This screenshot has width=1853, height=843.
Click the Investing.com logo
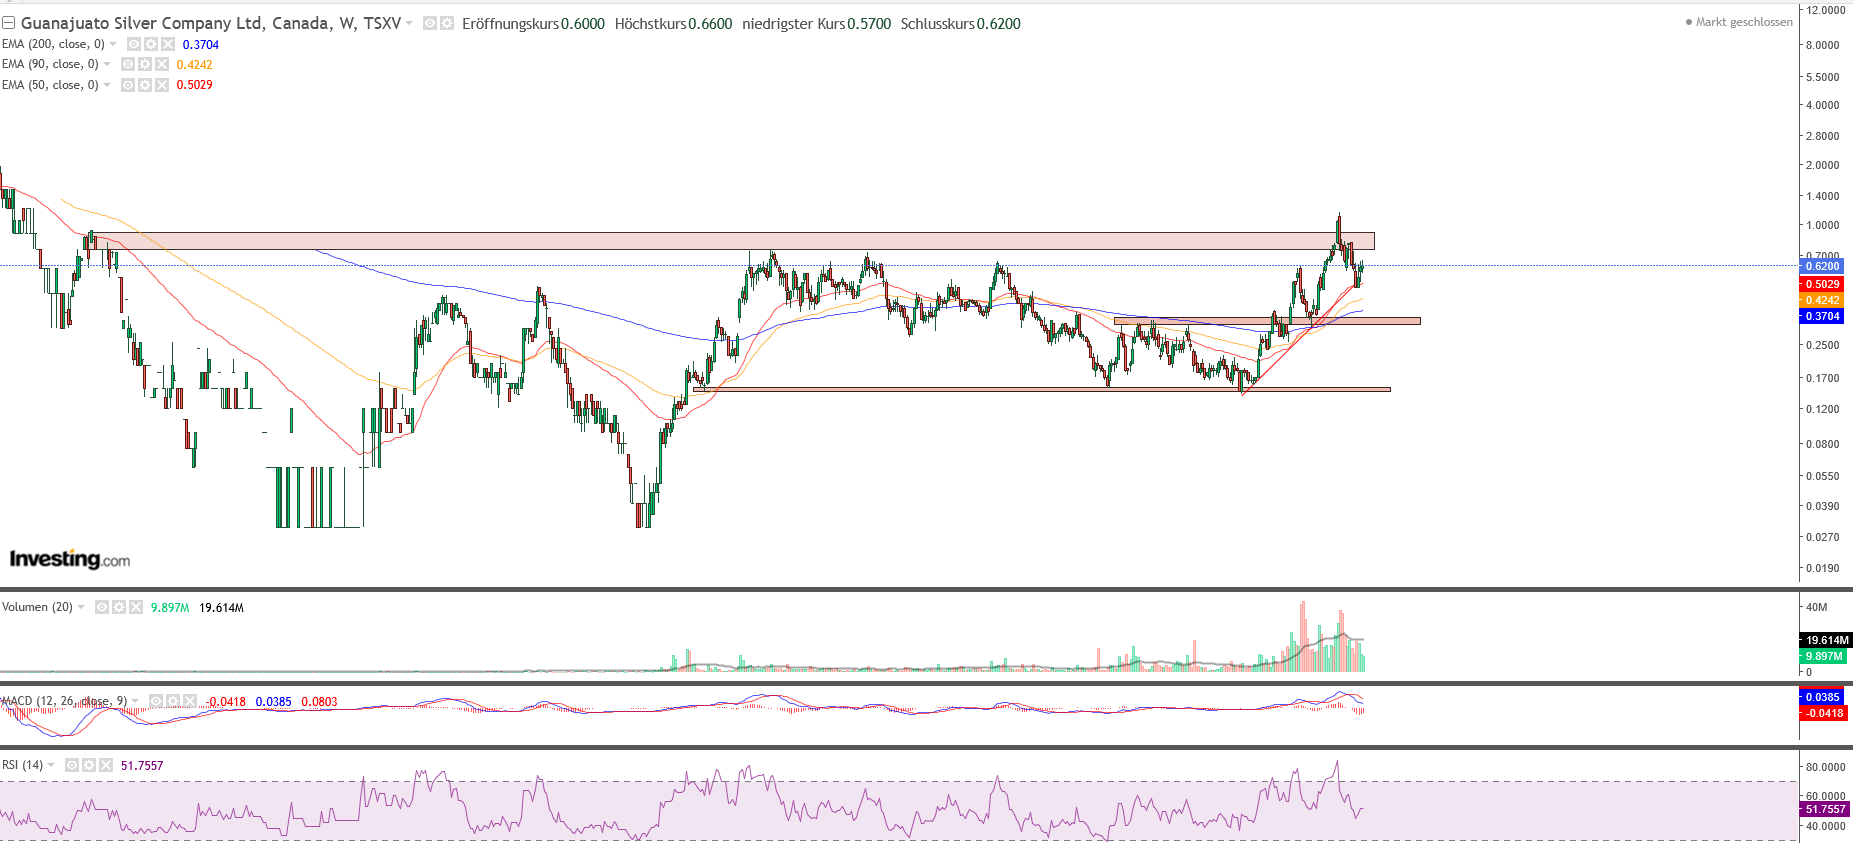70,559
